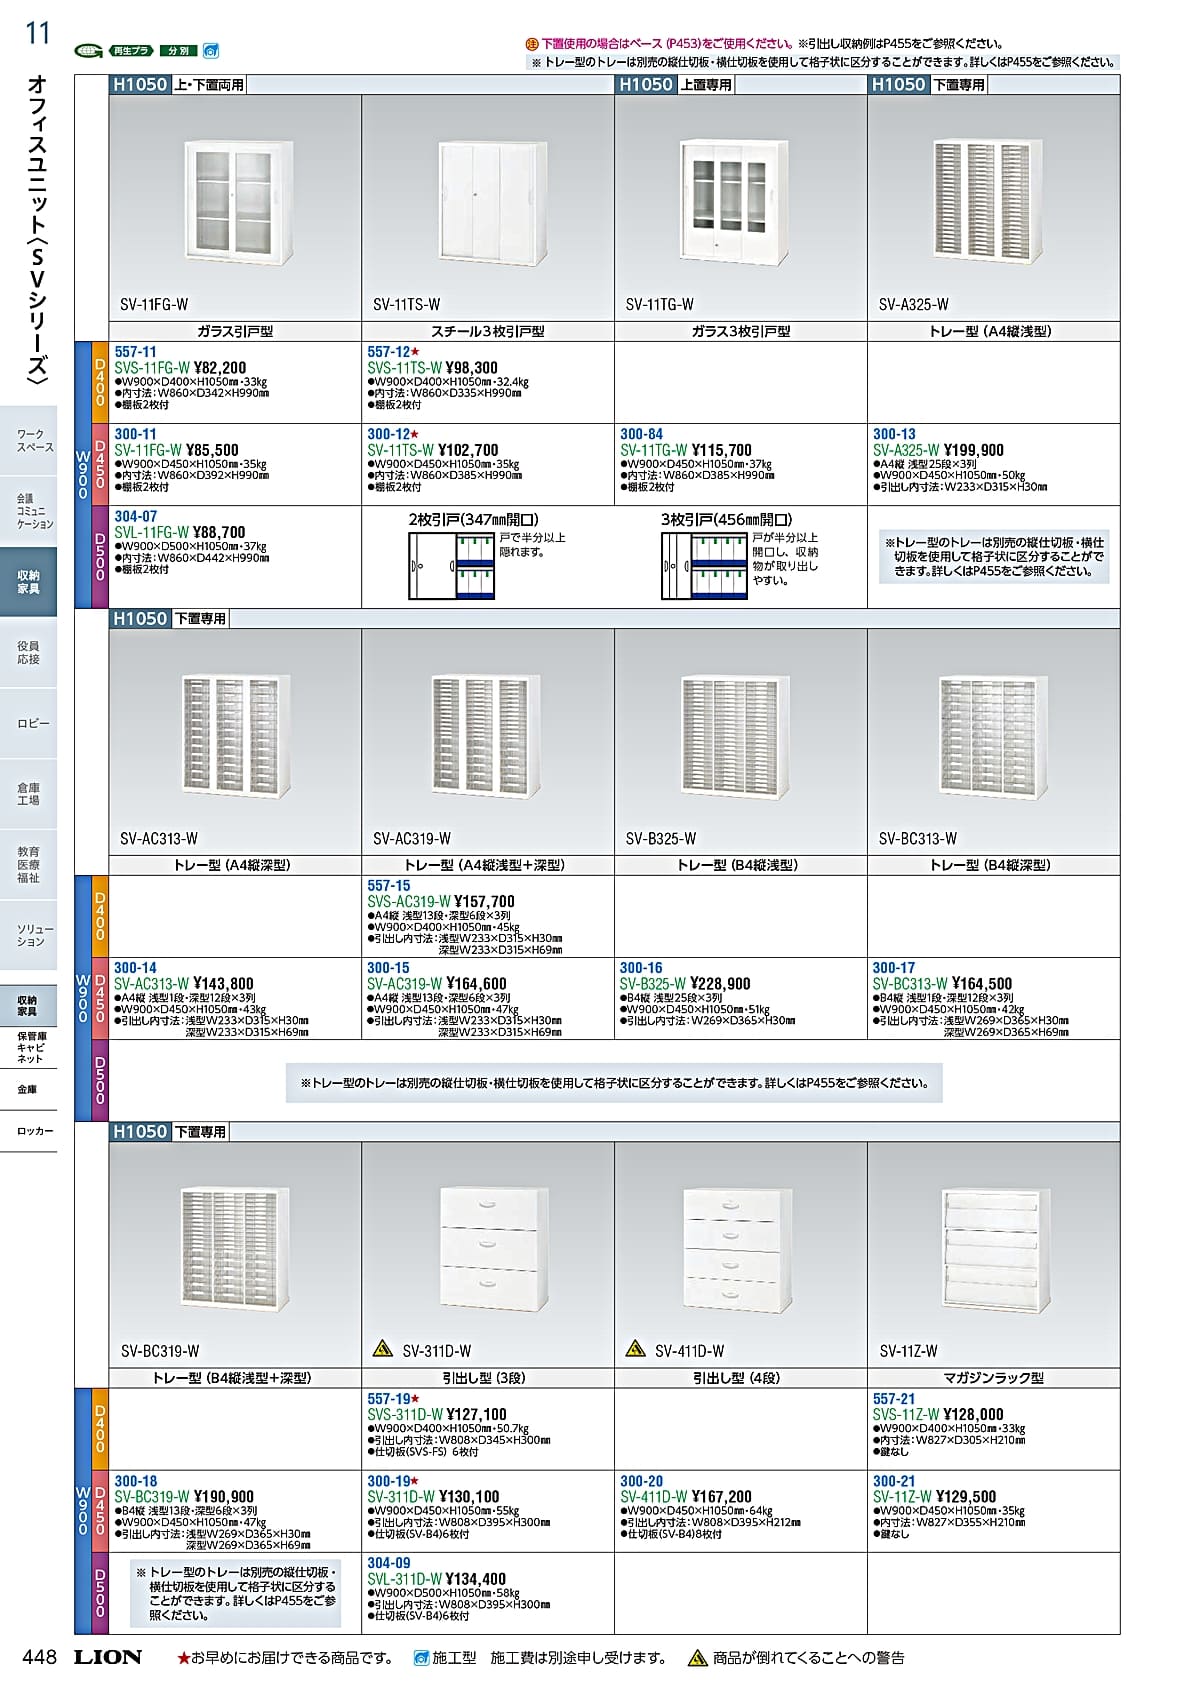1200x1697 pixels.
Task: Click the 再生プラ recycled plastic badge
Action: point(130,51)
